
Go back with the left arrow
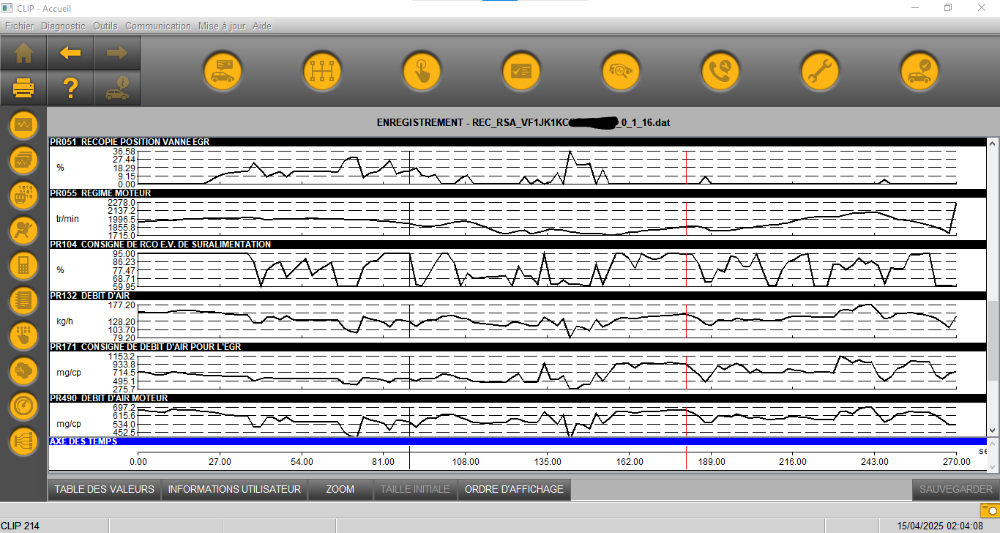(x=70, y=53)
